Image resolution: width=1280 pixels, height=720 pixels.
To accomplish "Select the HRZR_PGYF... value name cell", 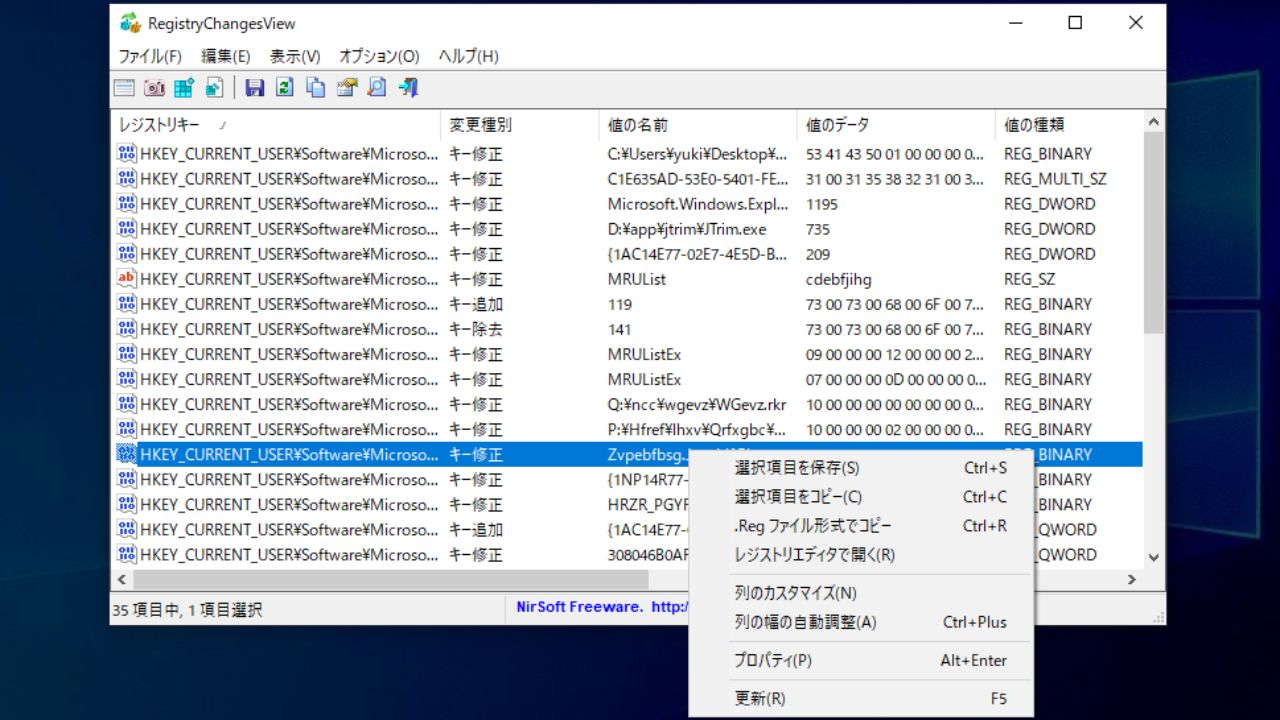I will coord(649,504).
